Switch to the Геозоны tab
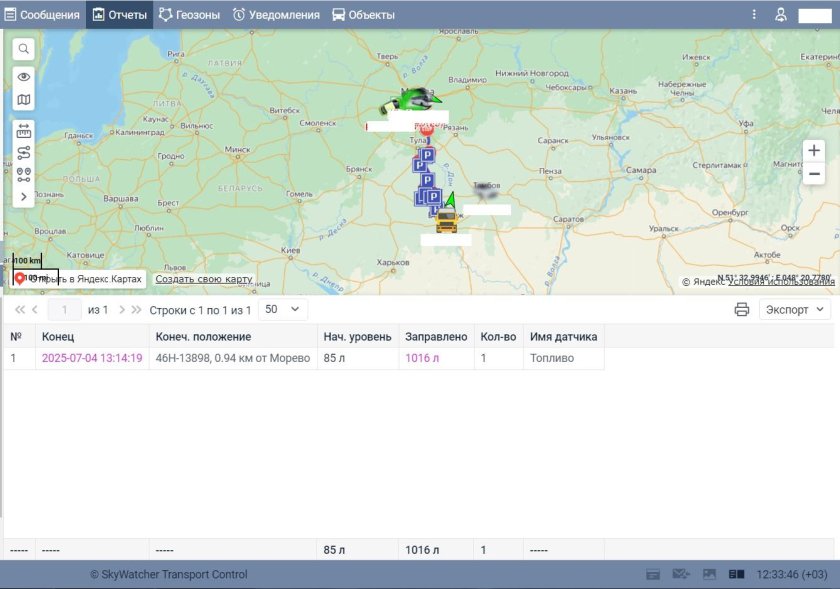This screenshot has height=589, width=840. click(189, 15)
